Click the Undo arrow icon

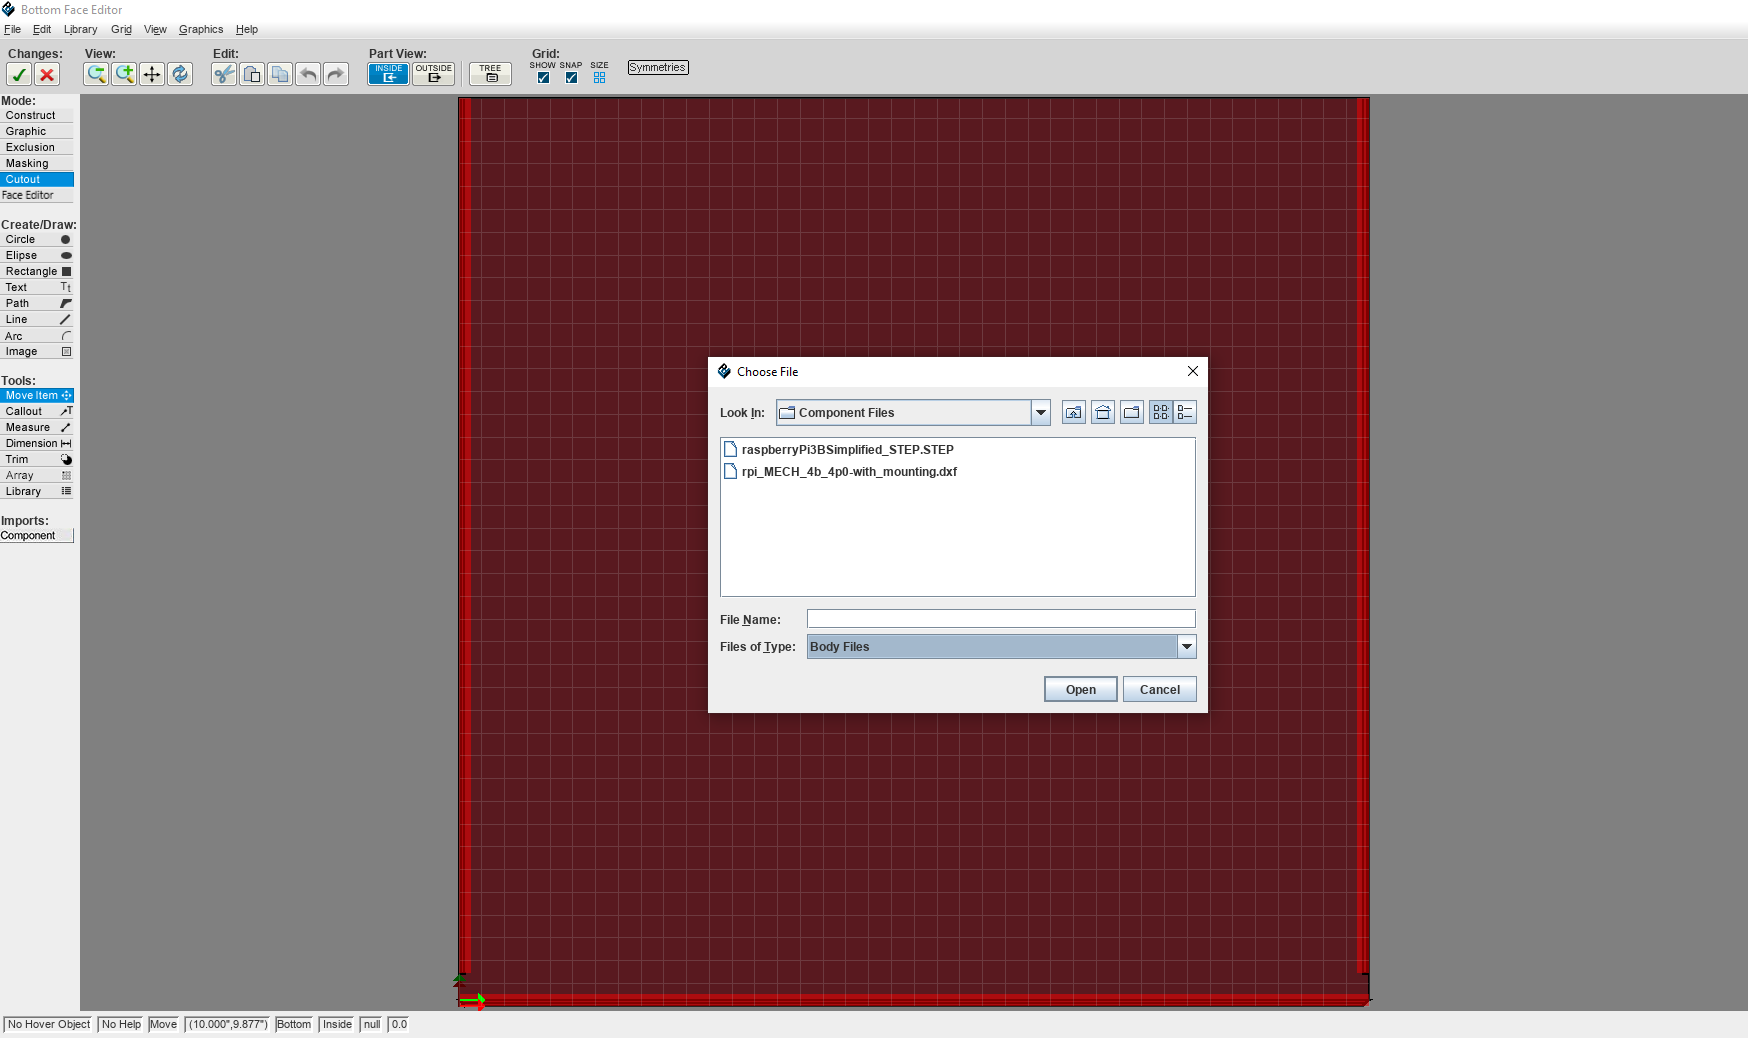point(307,74)
